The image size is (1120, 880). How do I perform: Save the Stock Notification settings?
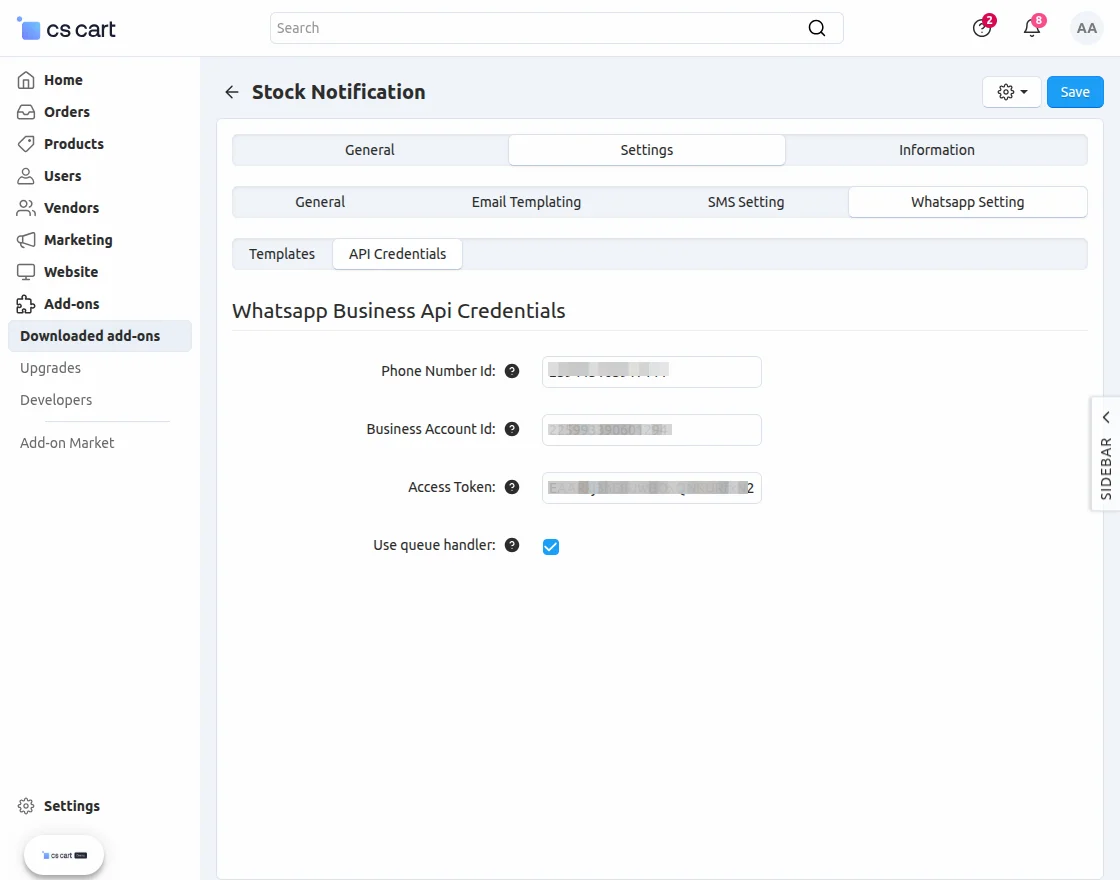1074,91
